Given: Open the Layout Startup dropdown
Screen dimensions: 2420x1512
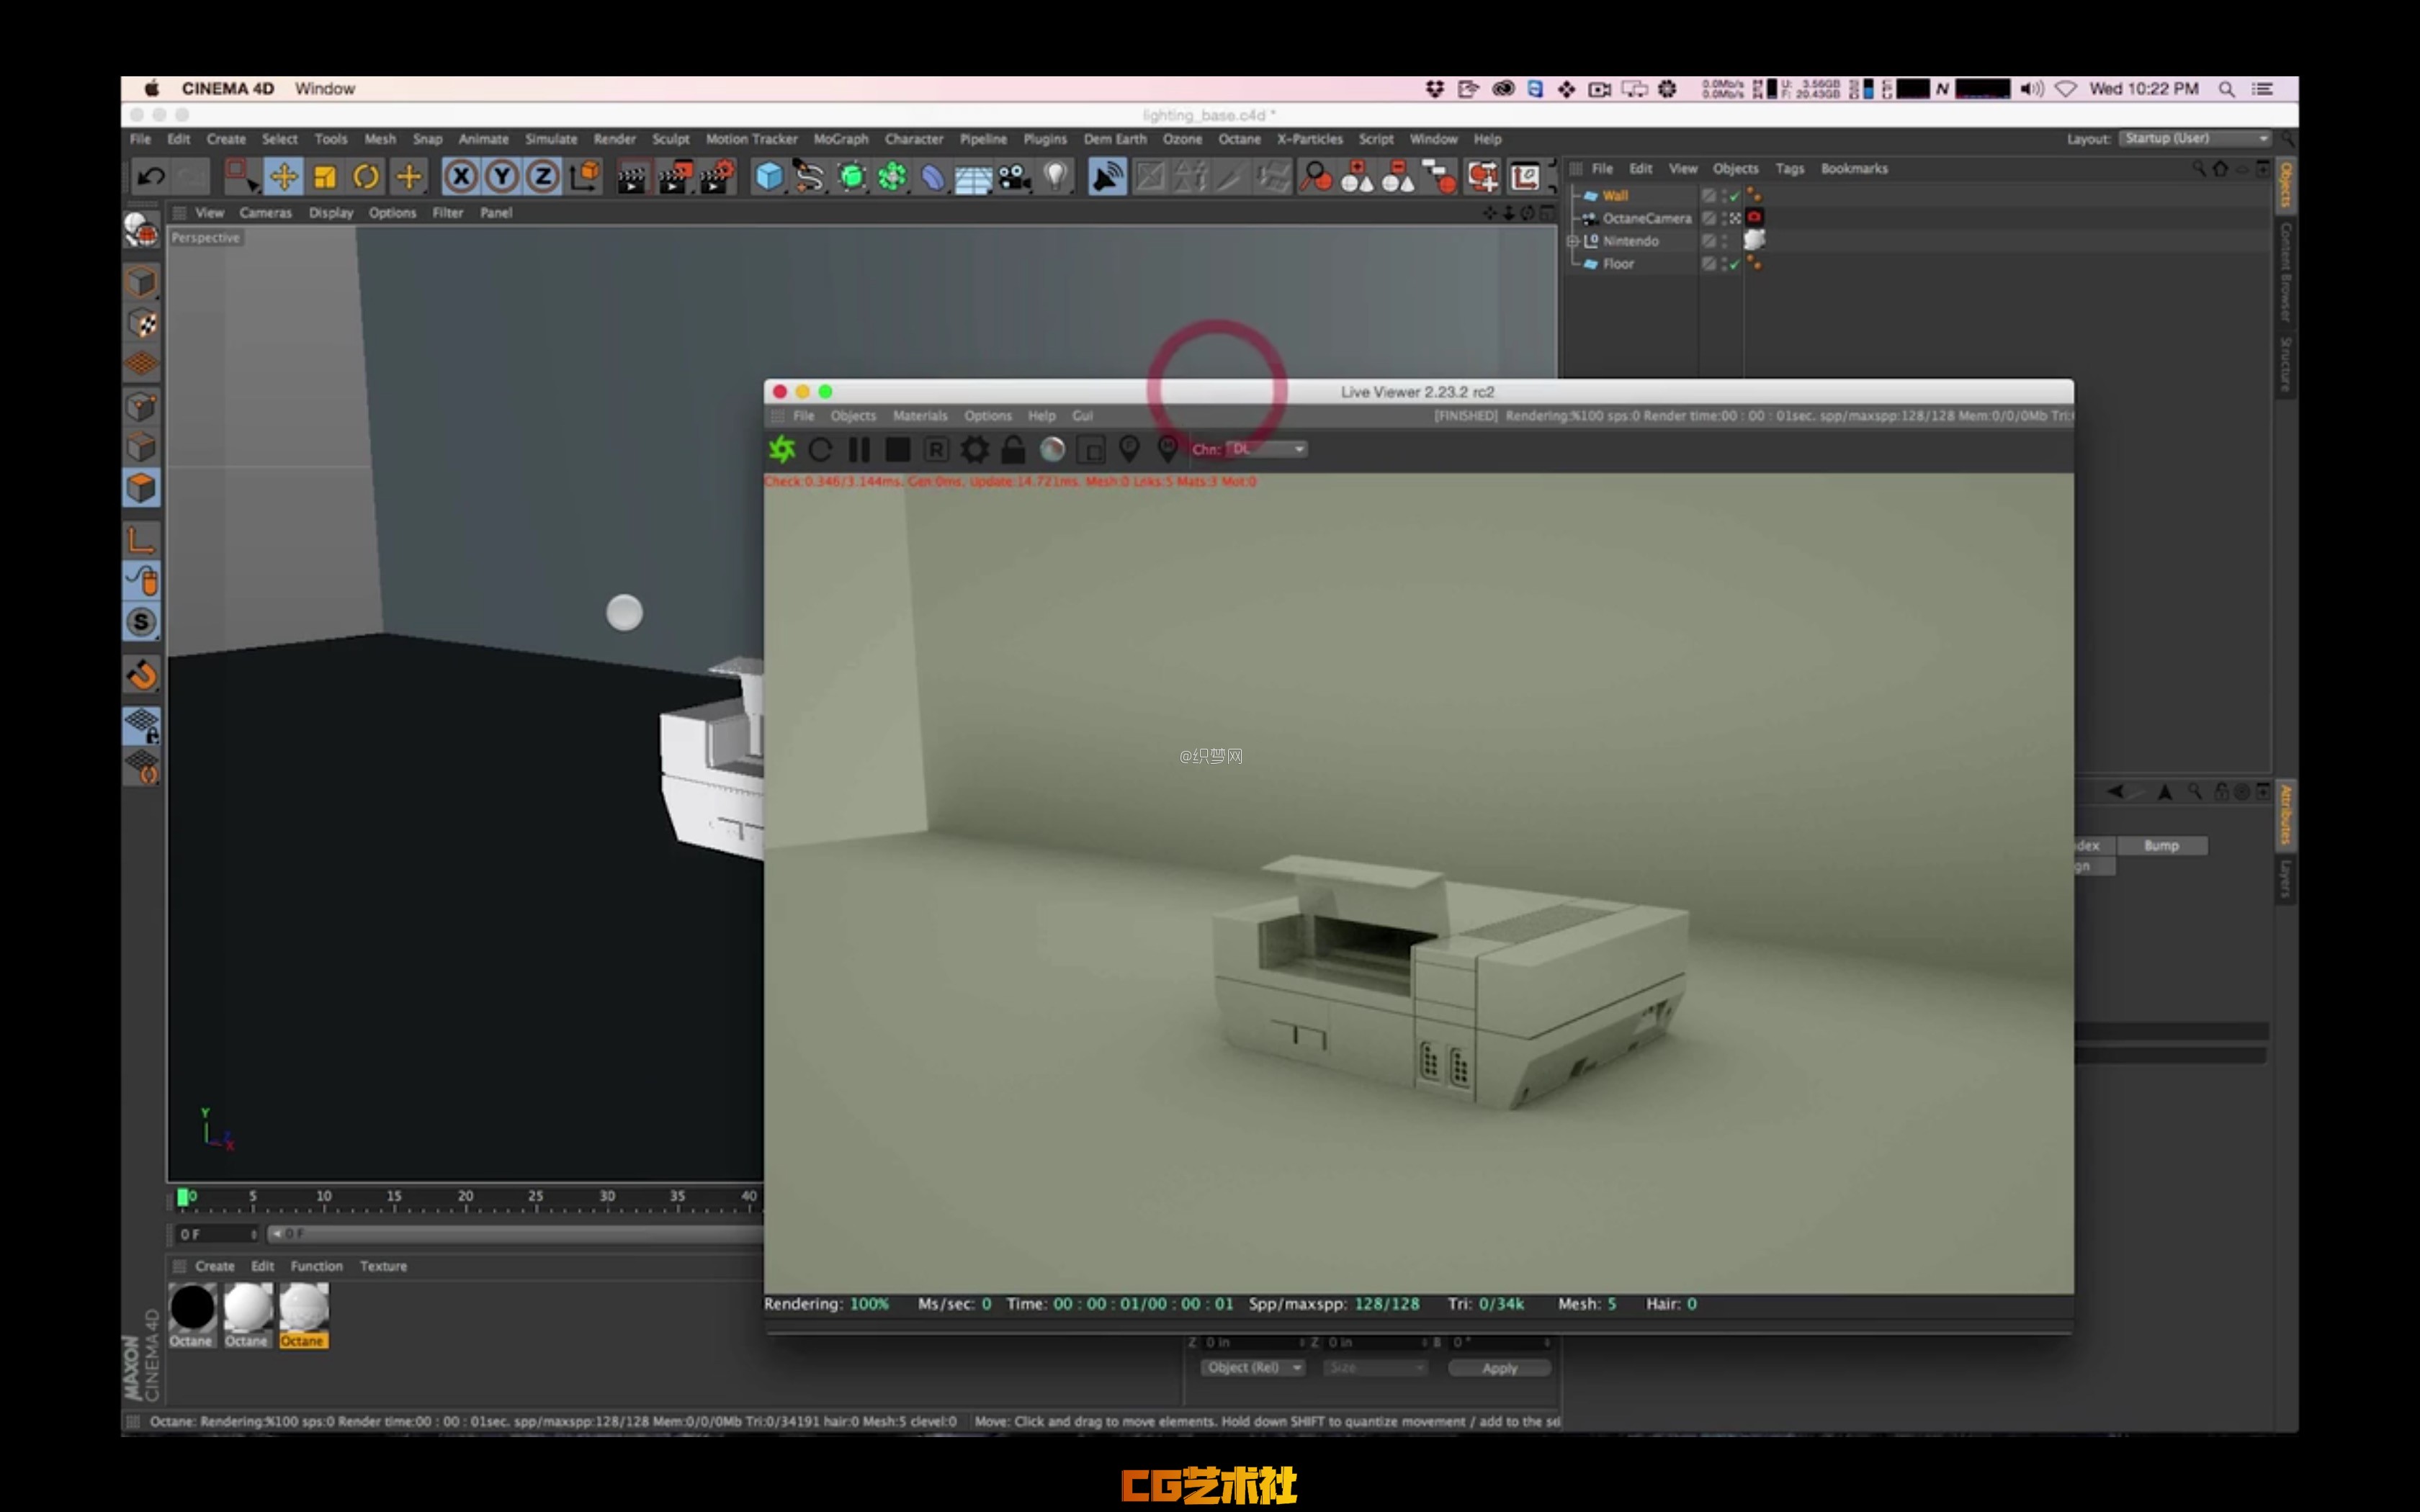Looking at the screenshot, I should click(2194, 139).
